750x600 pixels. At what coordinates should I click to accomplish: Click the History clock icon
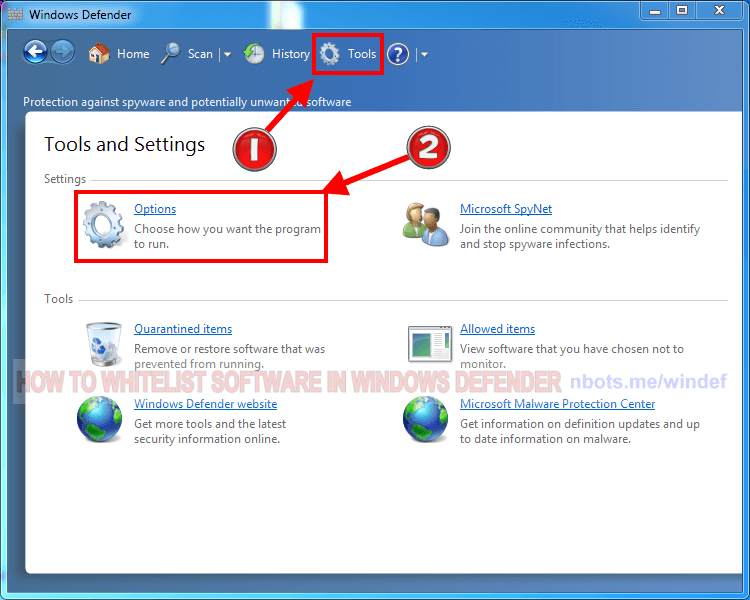254,54
